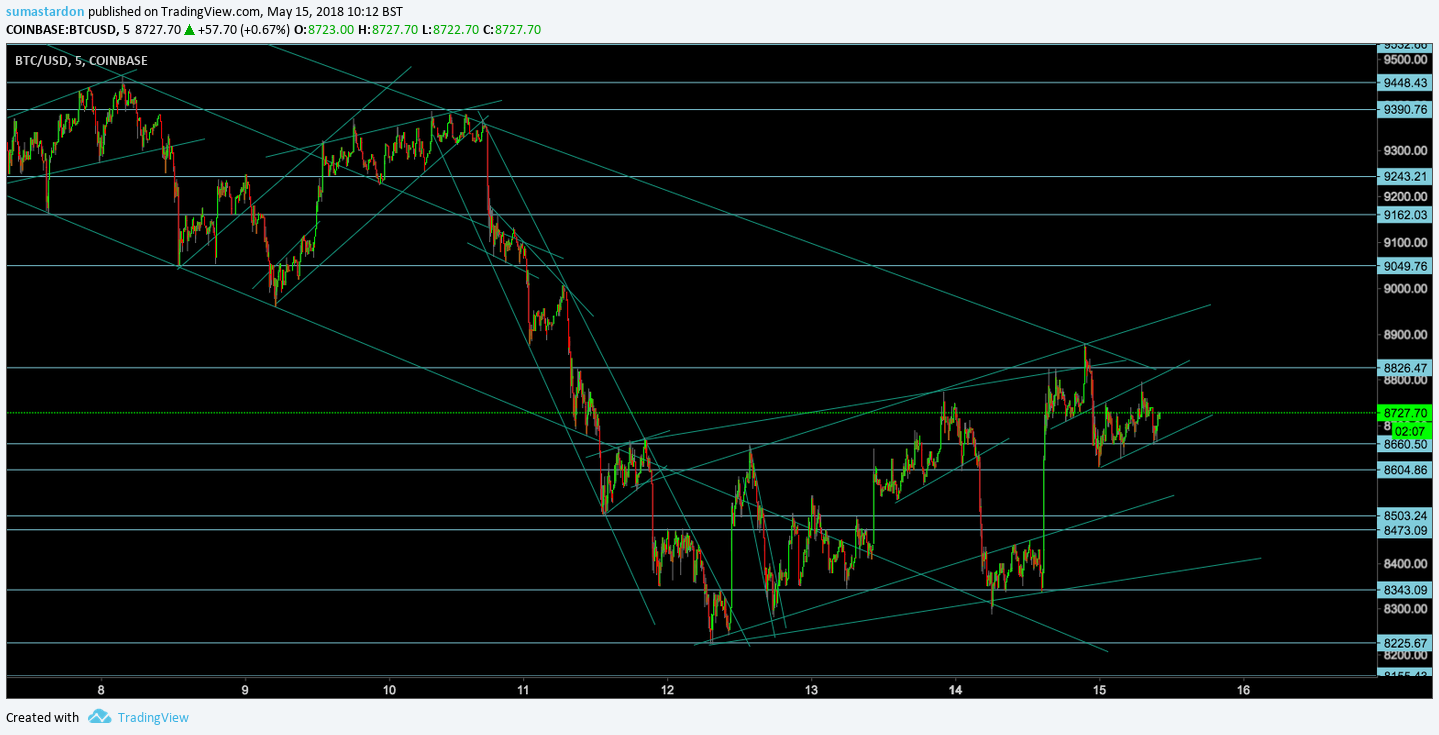Click the 8604.86 price label

pyautogui.click(x=1407, y=470)
